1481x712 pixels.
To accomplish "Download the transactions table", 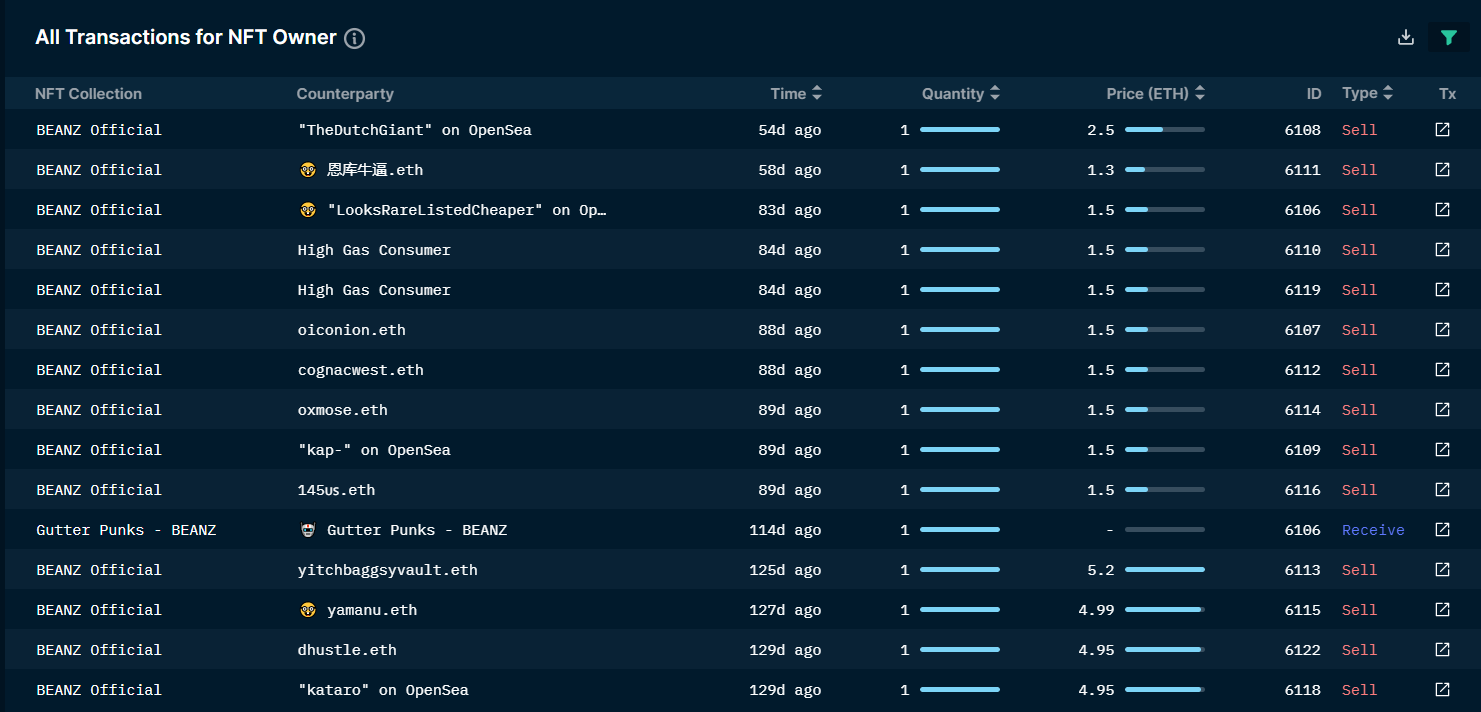I will click(1406, 38).
